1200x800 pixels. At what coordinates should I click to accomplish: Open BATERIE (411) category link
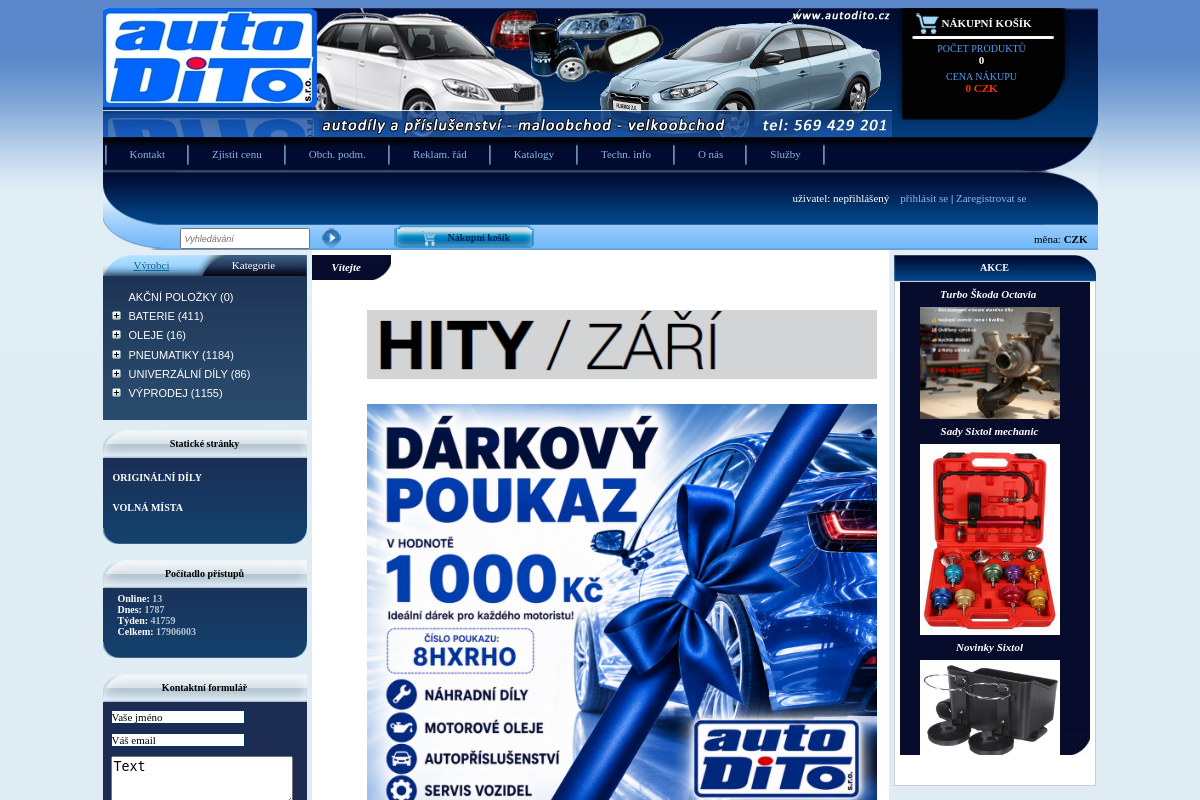click(x=166, y=316)
